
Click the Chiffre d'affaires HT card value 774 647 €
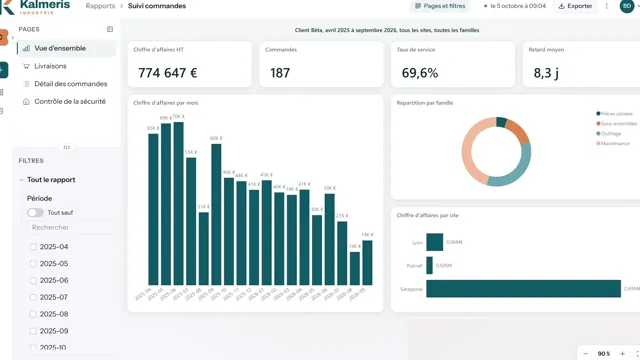168,73
